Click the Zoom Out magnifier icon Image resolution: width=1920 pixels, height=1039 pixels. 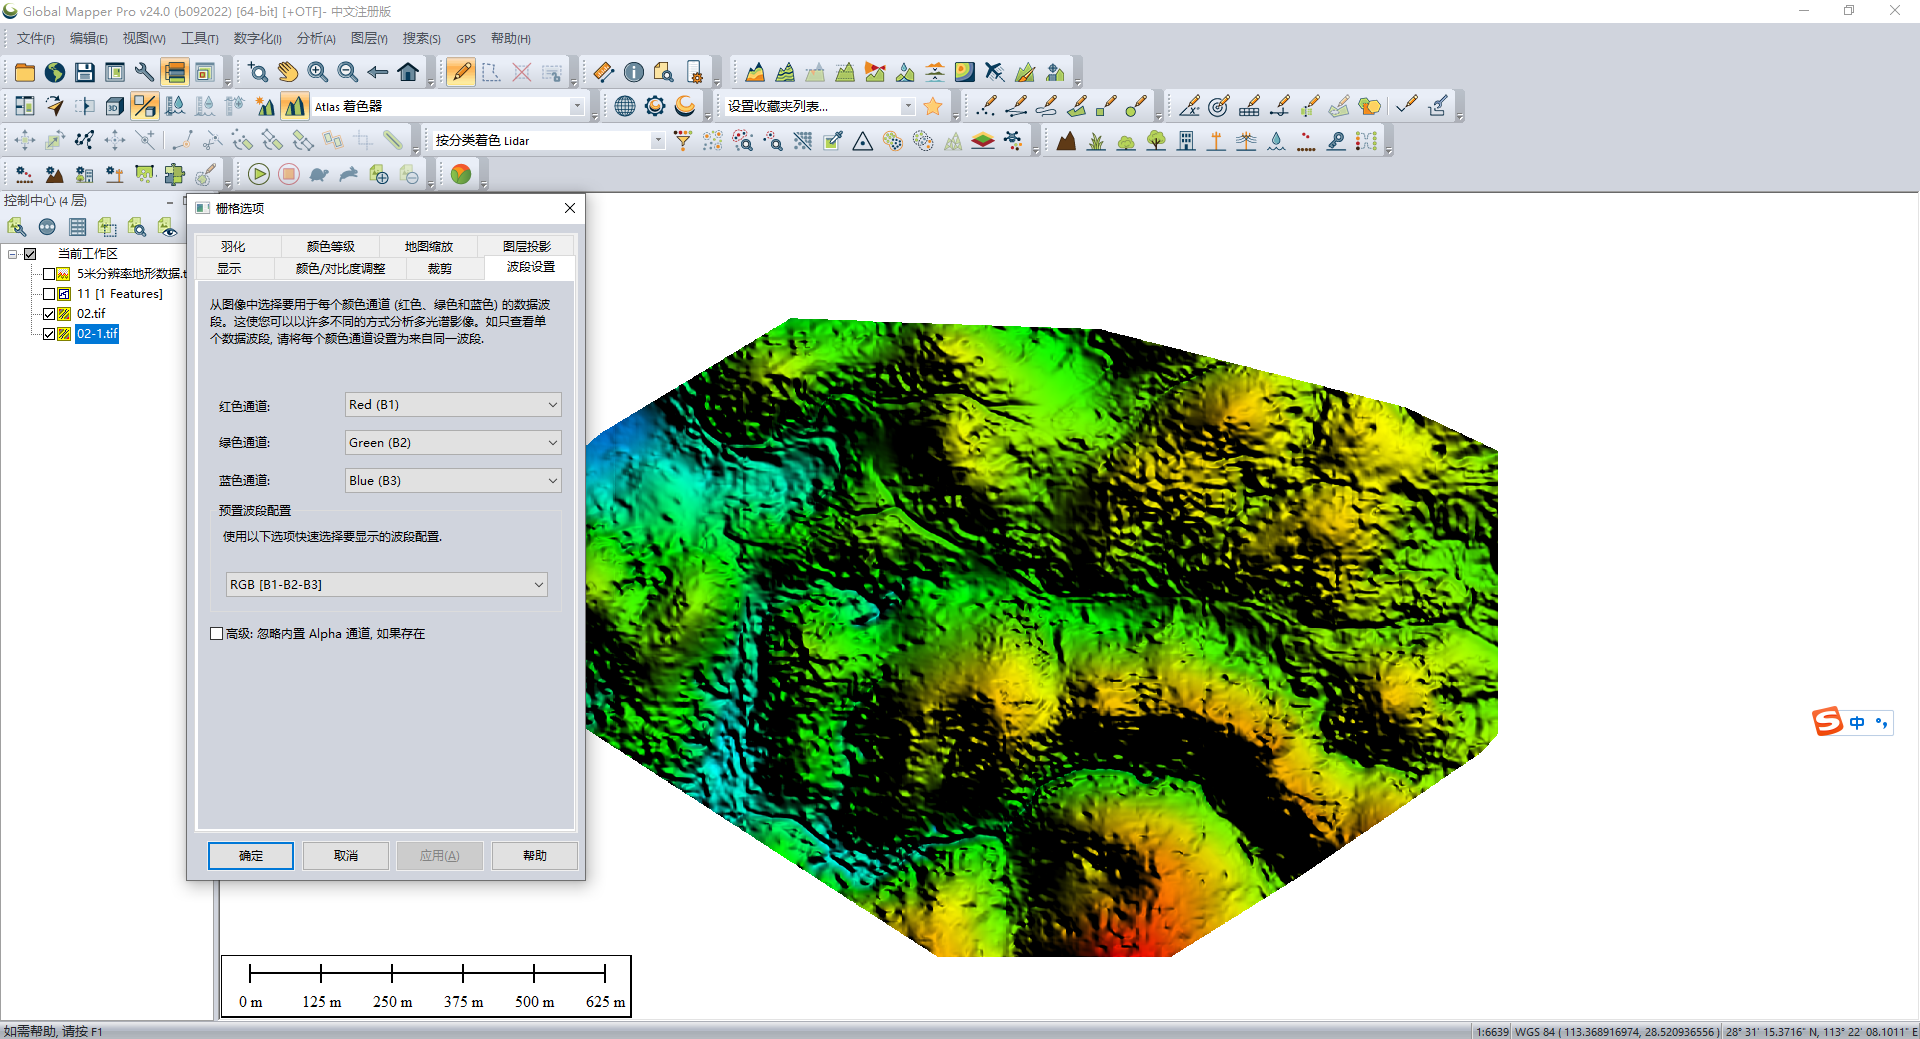(x=348, y=72)
